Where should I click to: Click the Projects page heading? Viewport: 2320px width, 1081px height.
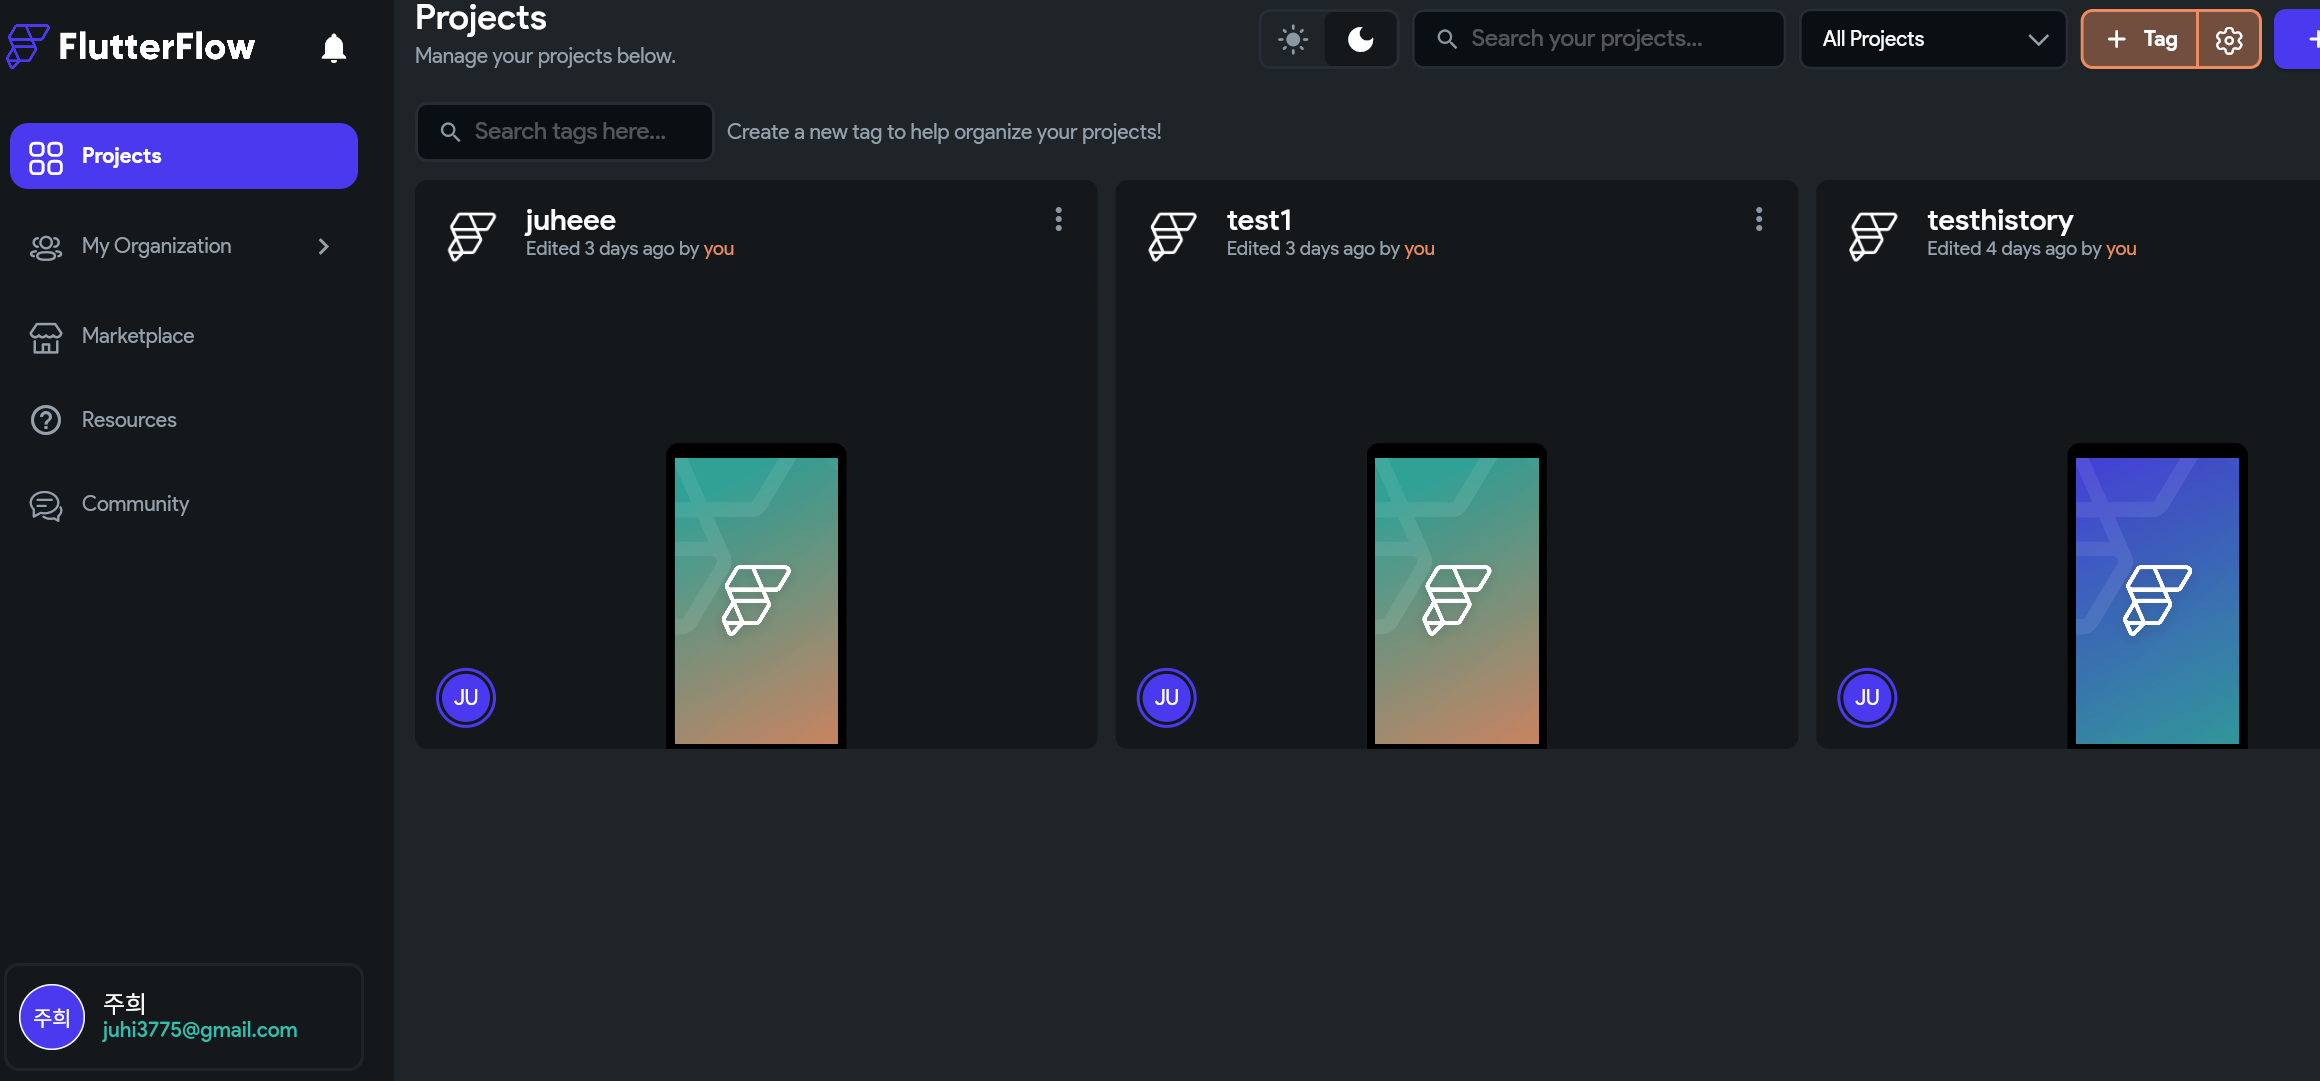point(481,18)
